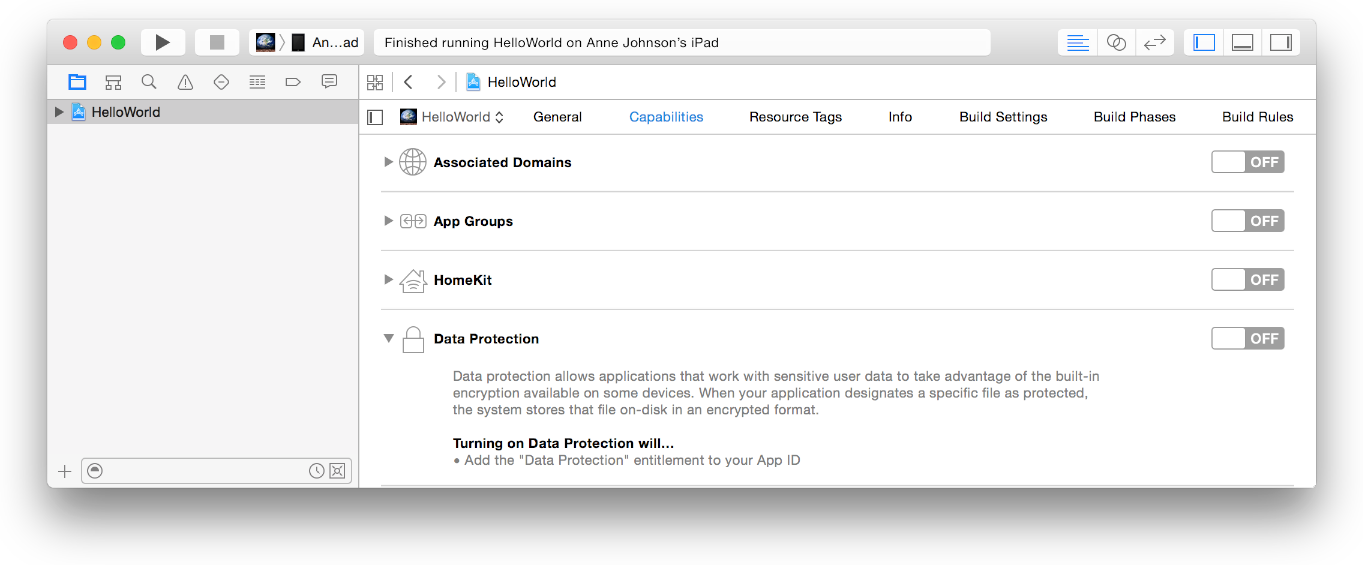Switch to the Build Phases tab
This screenshot has width=1363, height=565.
click(1134, 117)
